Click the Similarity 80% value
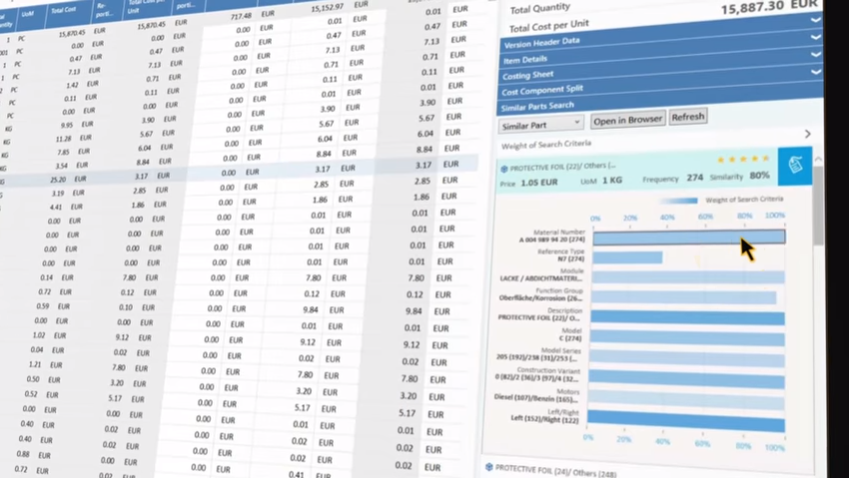 759,175
